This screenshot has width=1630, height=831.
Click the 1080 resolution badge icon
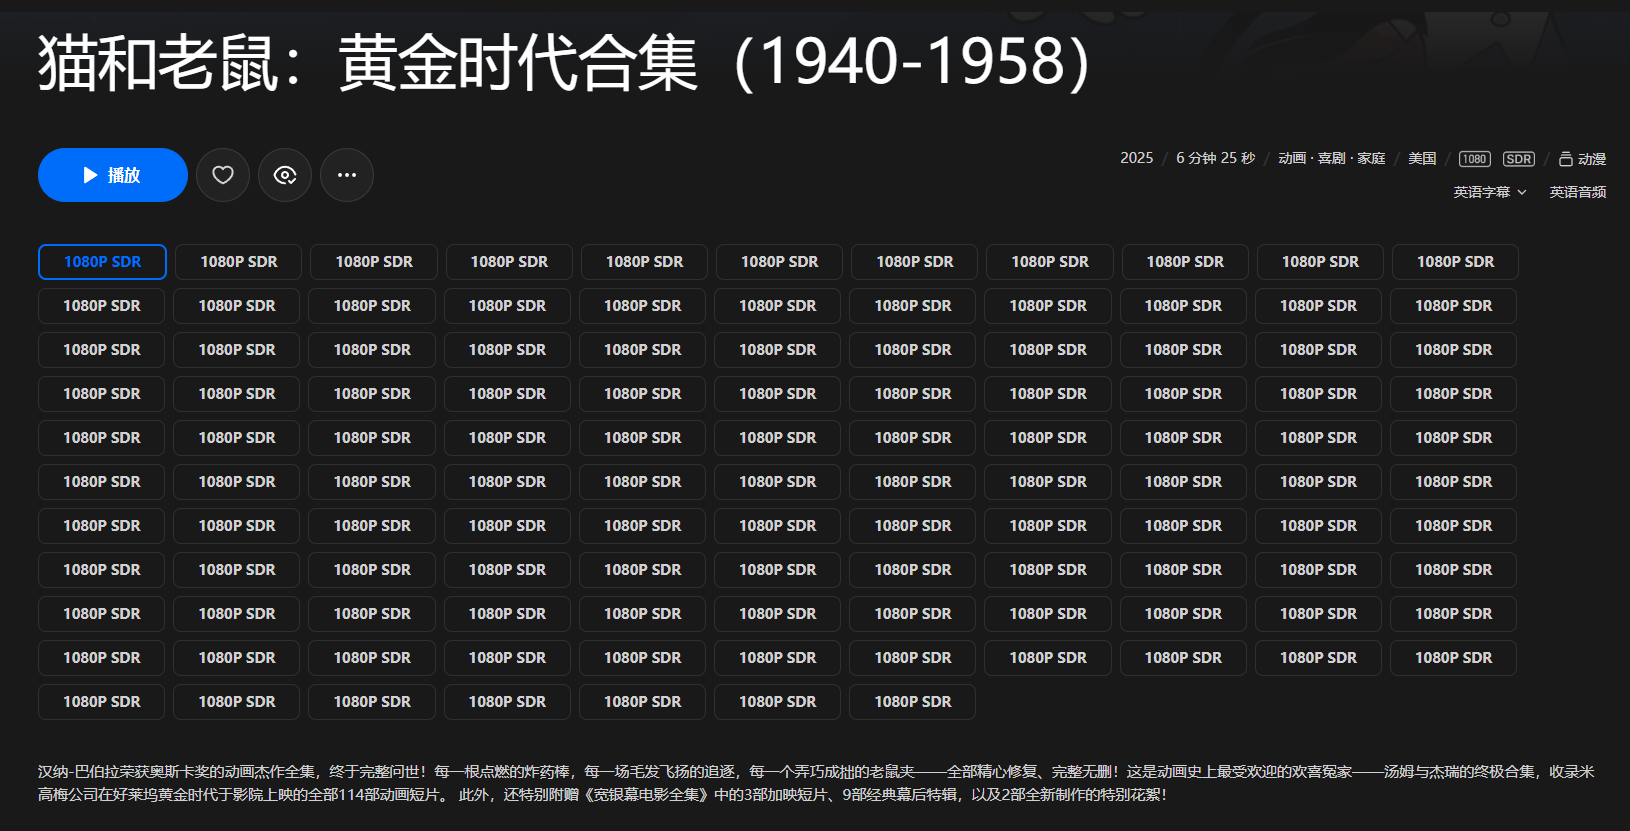[1475, 159]
